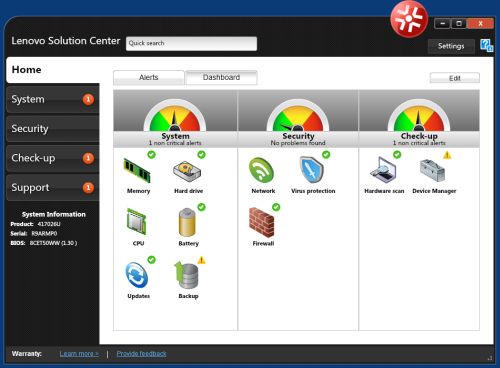Launch the Hardware scan icon

pos(383,170)
